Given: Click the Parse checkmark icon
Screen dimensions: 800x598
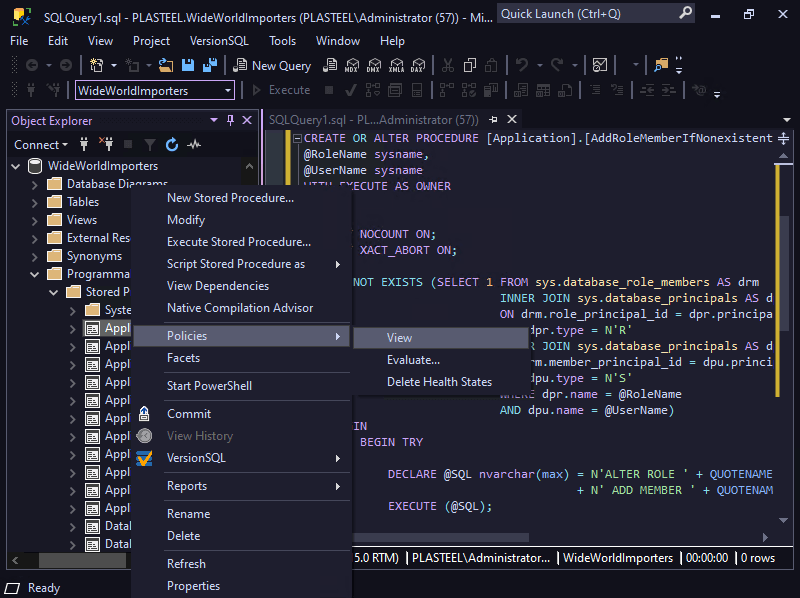Looking at the screenshot, I should (x=351, y=90).
